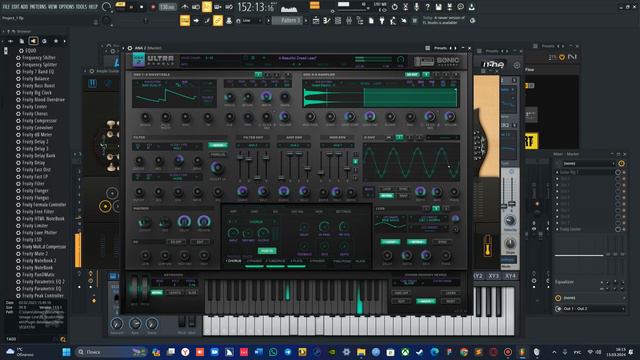The width and height of the screenshot is (640, 360).
Task: Click the OSC sampler waveform display
Action: pos(380,98)
